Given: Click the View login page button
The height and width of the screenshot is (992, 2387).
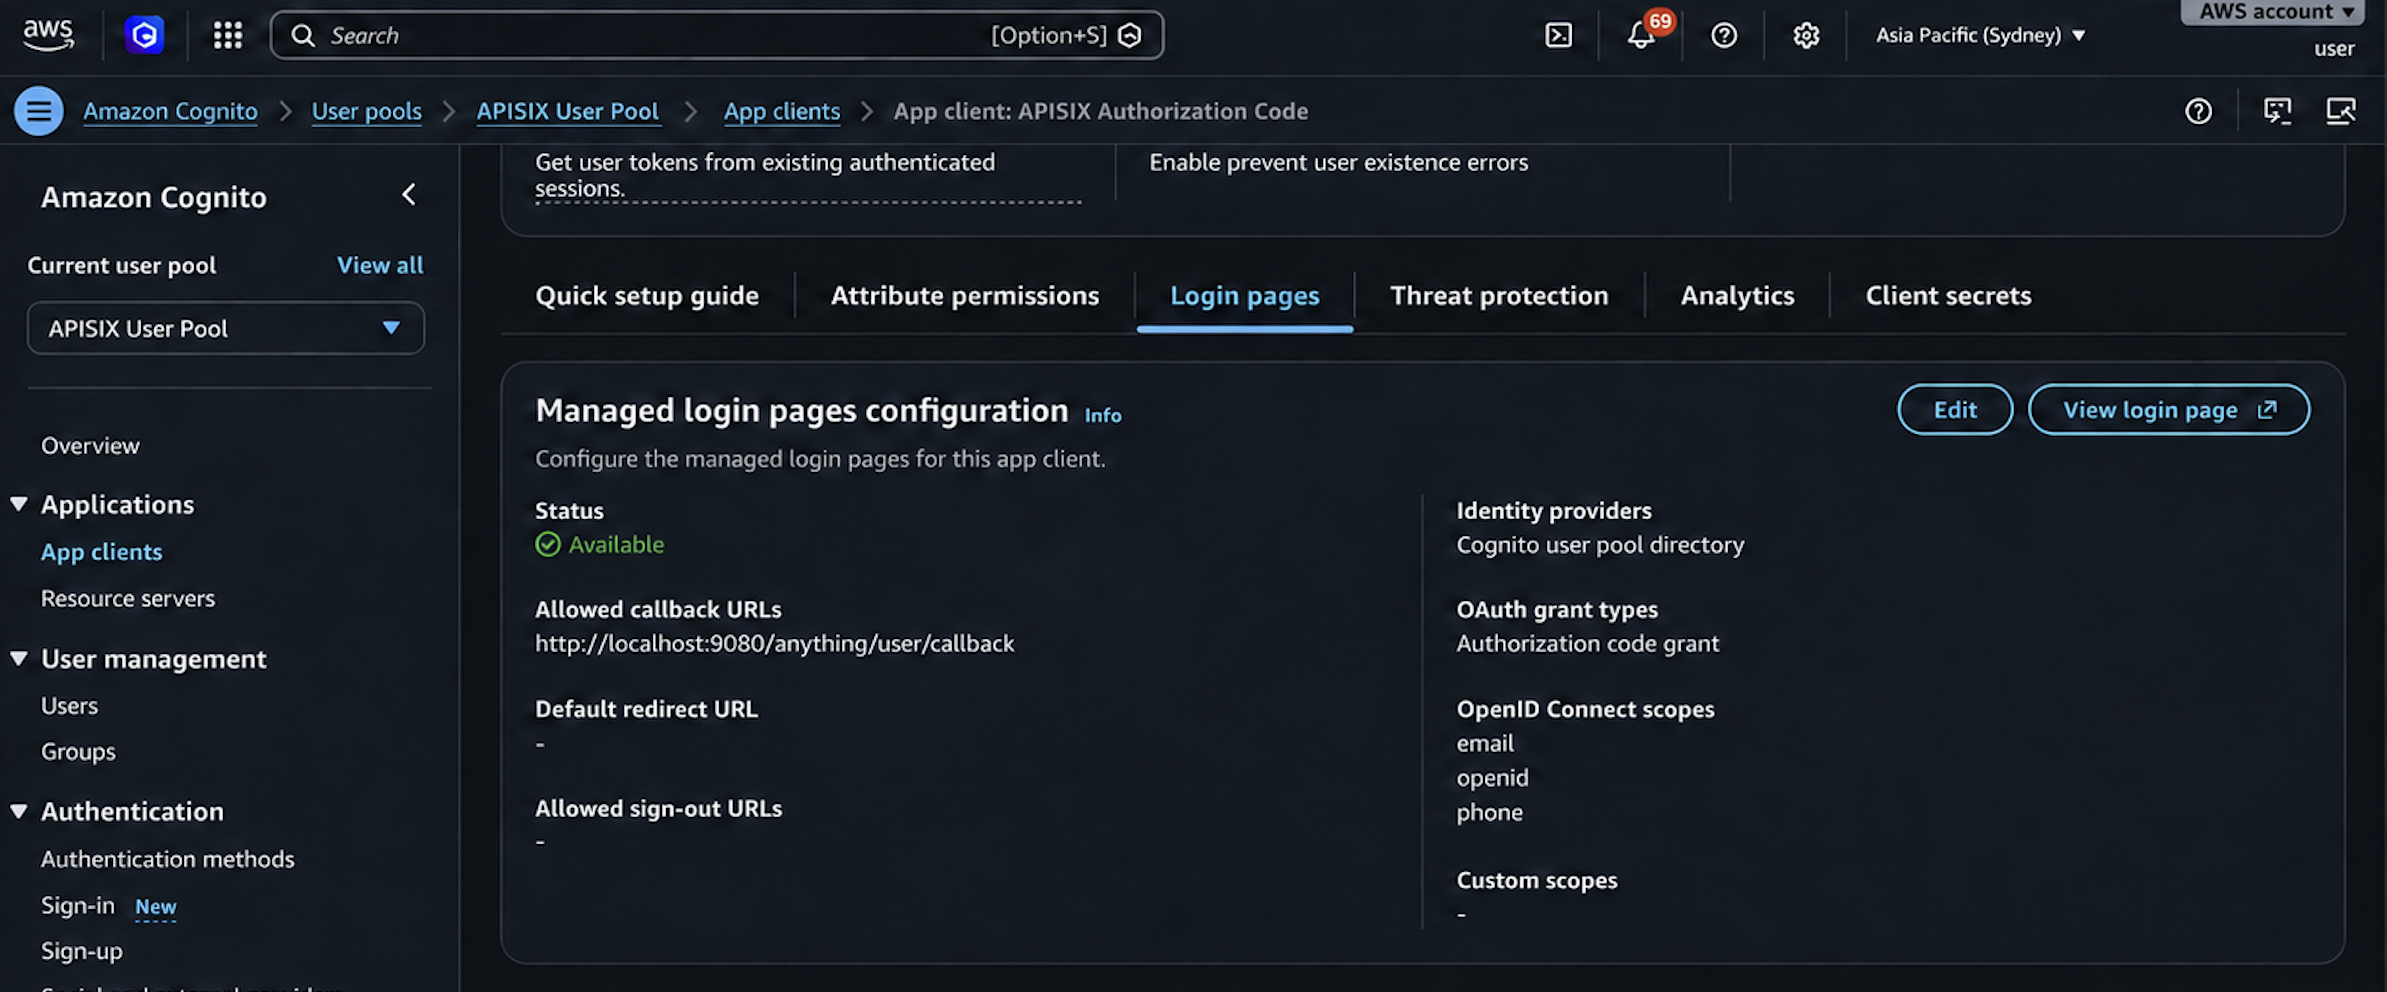Looking at the screenshot, I should coord(2169,410).
